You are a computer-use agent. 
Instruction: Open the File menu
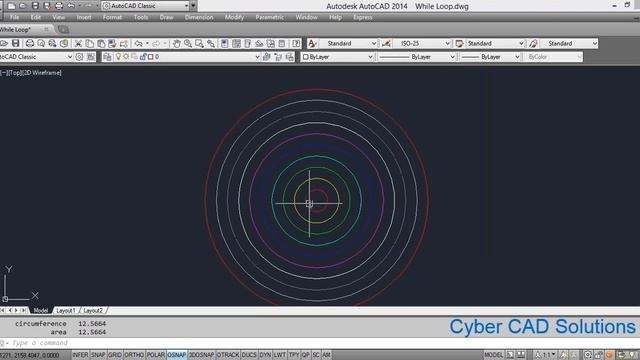(15, 17)
